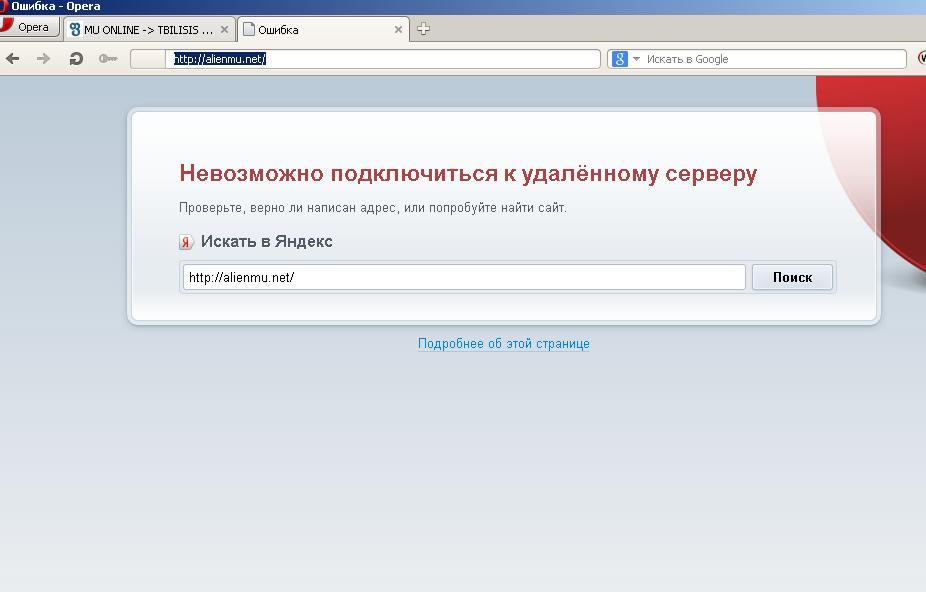Viewport: 926px width, 594px height.
Task: Open the password wand key icon
Action: coord(108,58)
